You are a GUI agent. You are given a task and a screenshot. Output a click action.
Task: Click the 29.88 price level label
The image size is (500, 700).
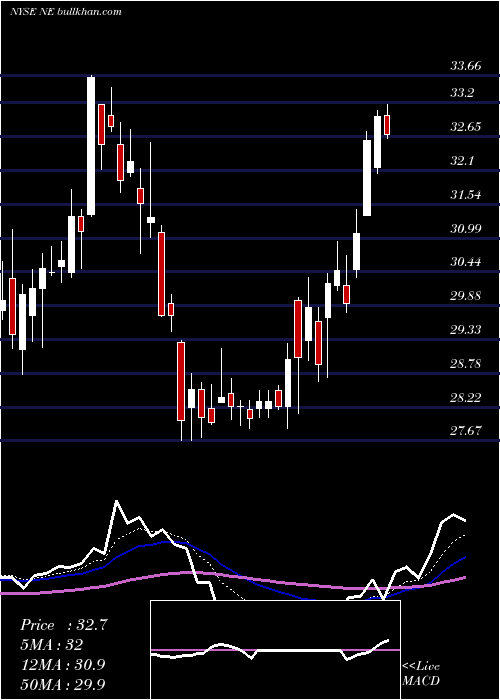466,296
